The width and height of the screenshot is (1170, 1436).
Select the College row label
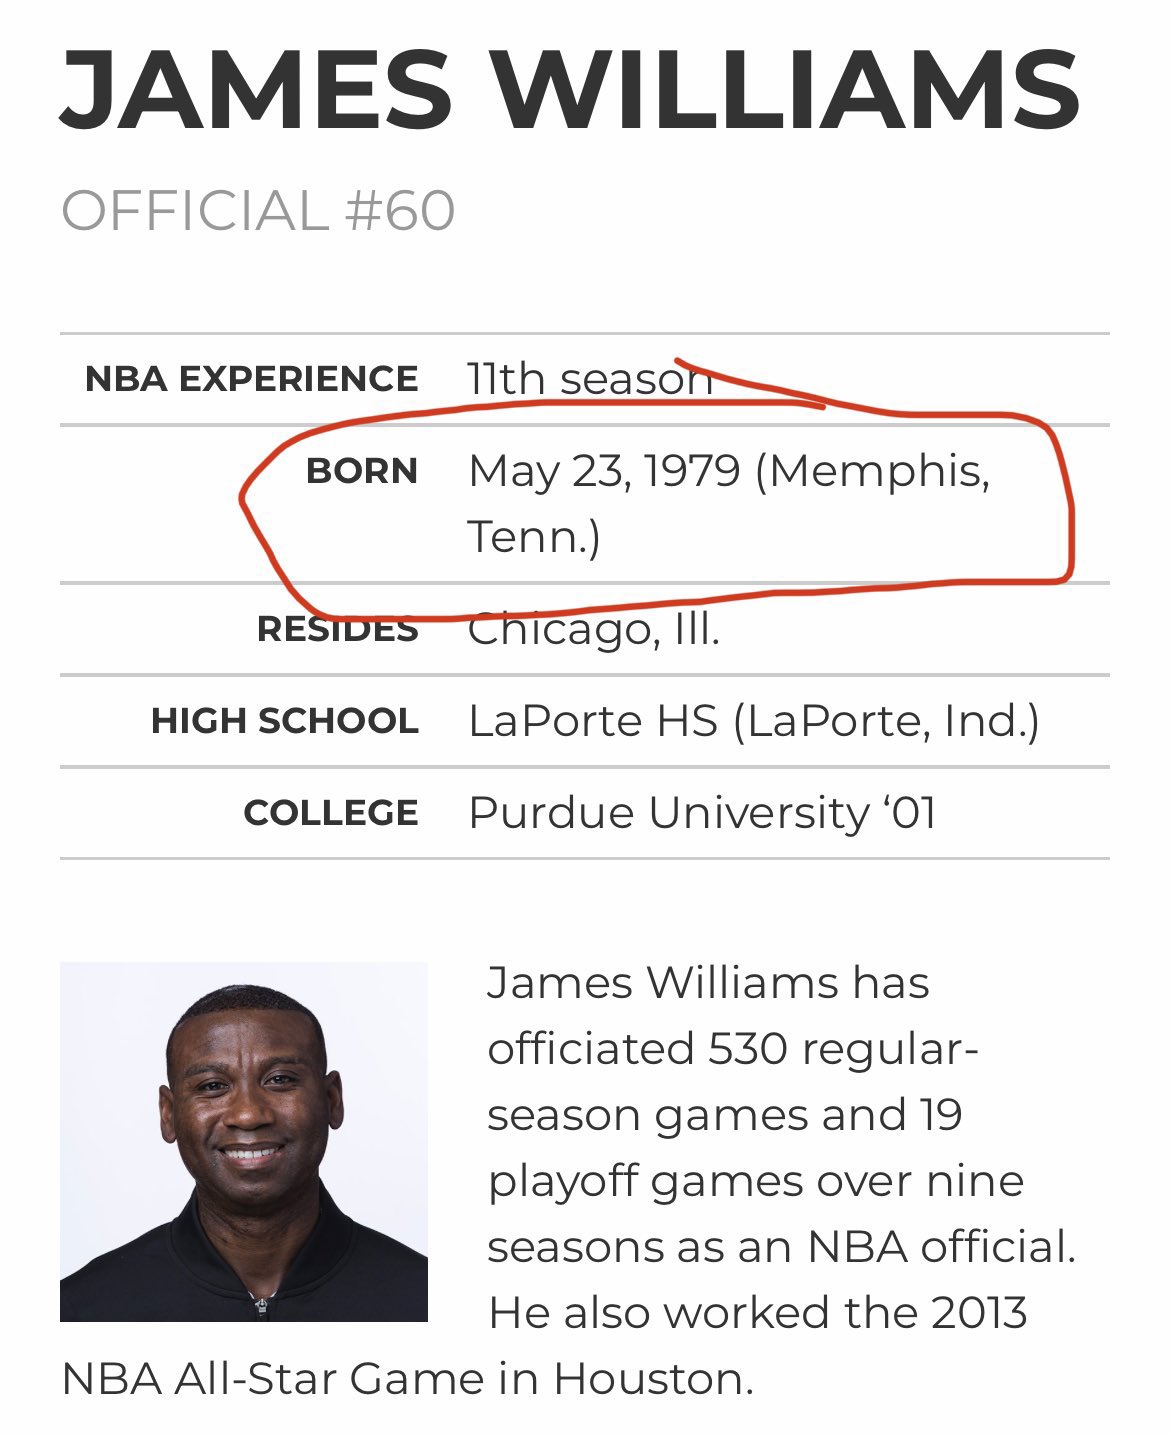pos(331,813)
